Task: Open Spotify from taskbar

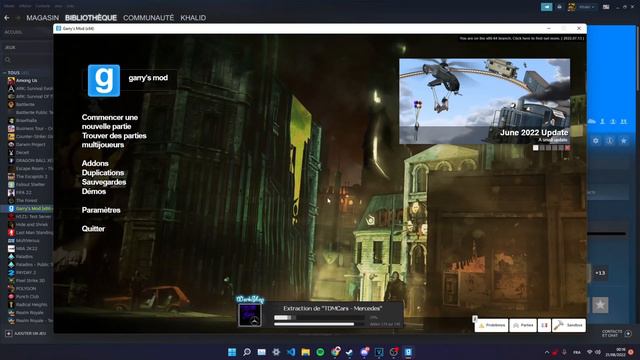Action: [320, 352]
